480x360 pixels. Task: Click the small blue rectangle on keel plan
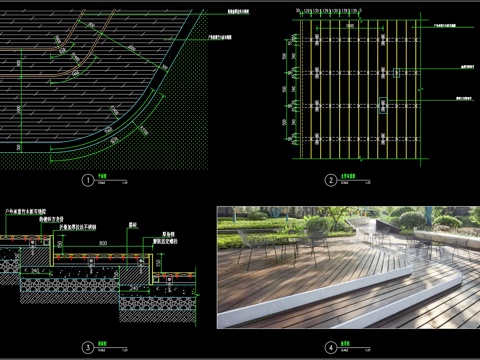[396, 73]
